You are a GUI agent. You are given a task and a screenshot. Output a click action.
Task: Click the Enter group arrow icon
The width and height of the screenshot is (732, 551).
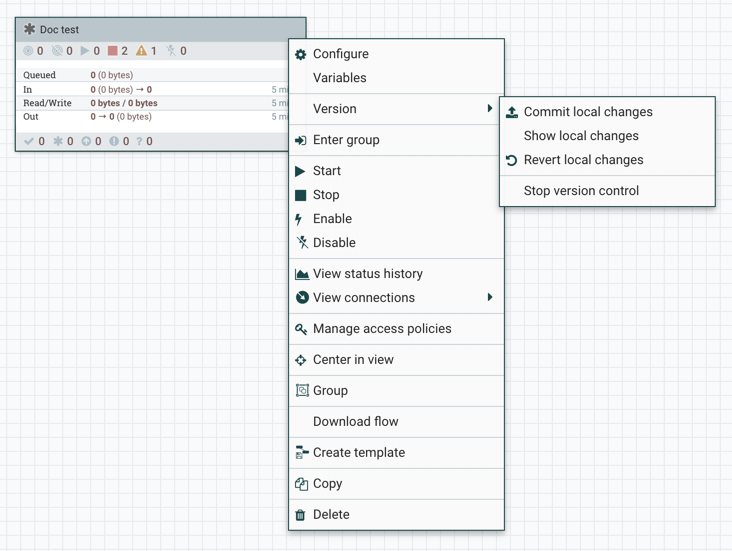[x=301, y=140]
